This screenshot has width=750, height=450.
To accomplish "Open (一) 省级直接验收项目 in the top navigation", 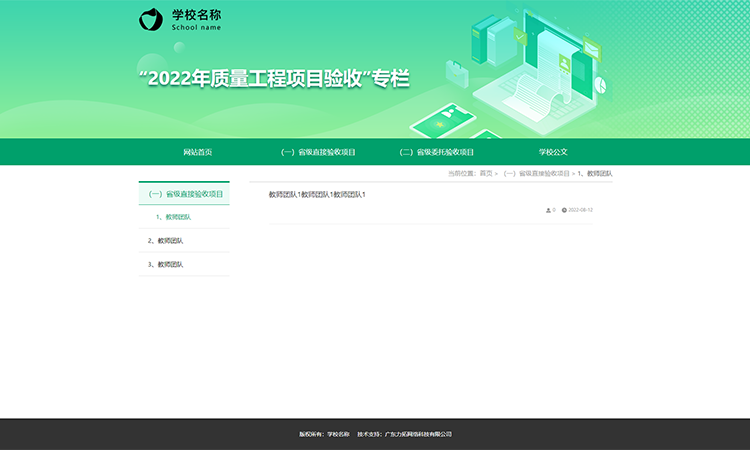I will coord(318,152).
